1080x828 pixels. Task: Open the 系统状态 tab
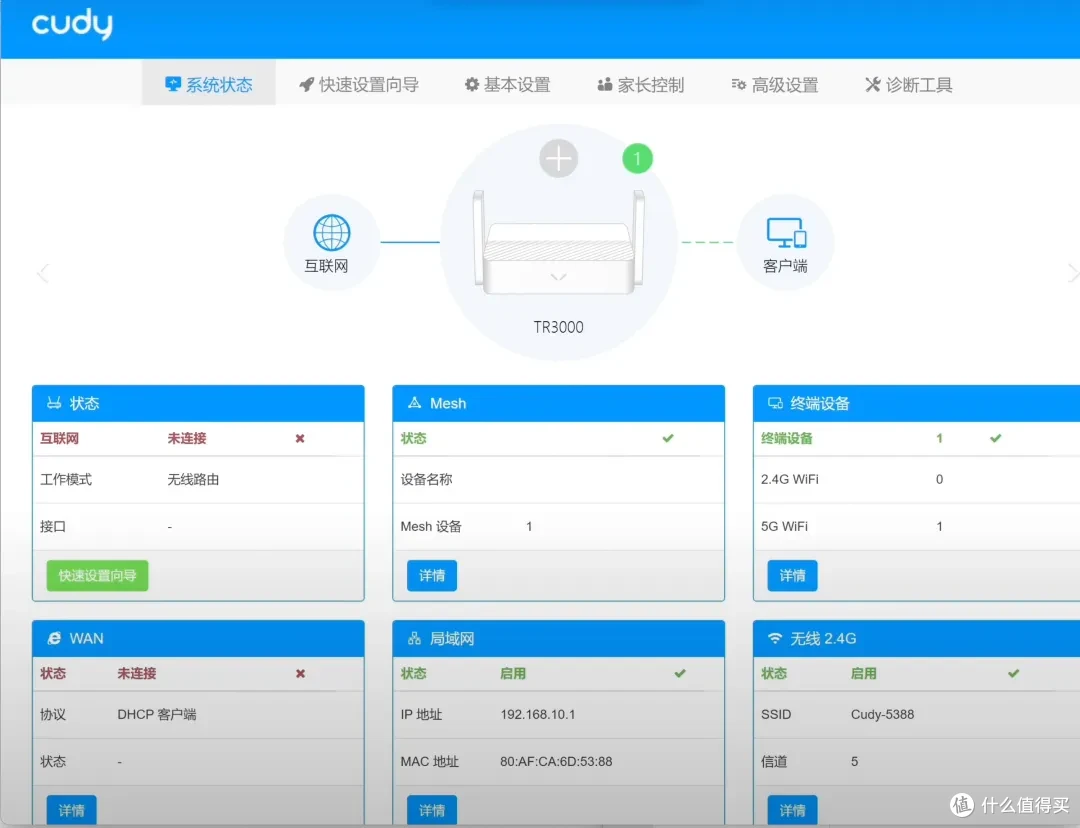point(209,84)
